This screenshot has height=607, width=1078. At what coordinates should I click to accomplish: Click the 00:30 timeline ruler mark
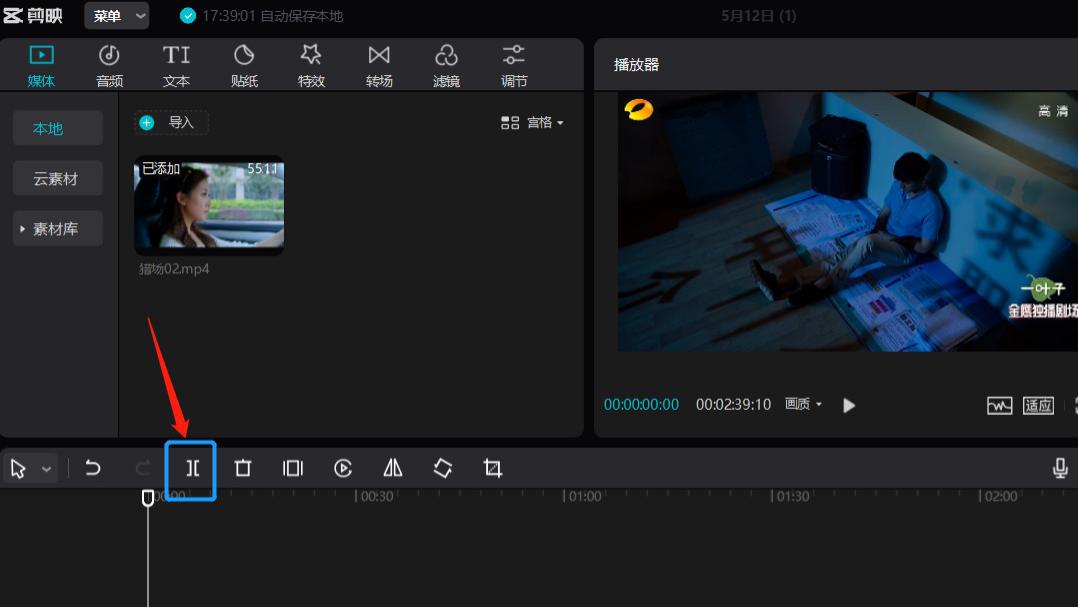click(x=375, y=496)
